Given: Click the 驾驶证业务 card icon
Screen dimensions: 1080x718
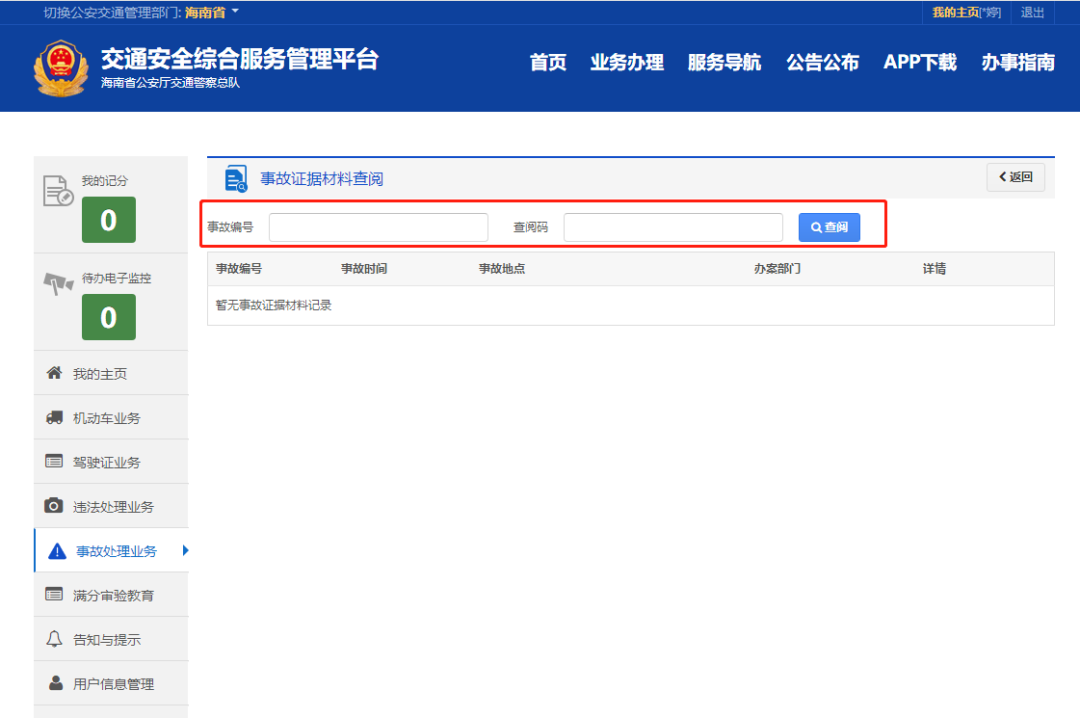Looking at the screenshot, I should 55,461.
